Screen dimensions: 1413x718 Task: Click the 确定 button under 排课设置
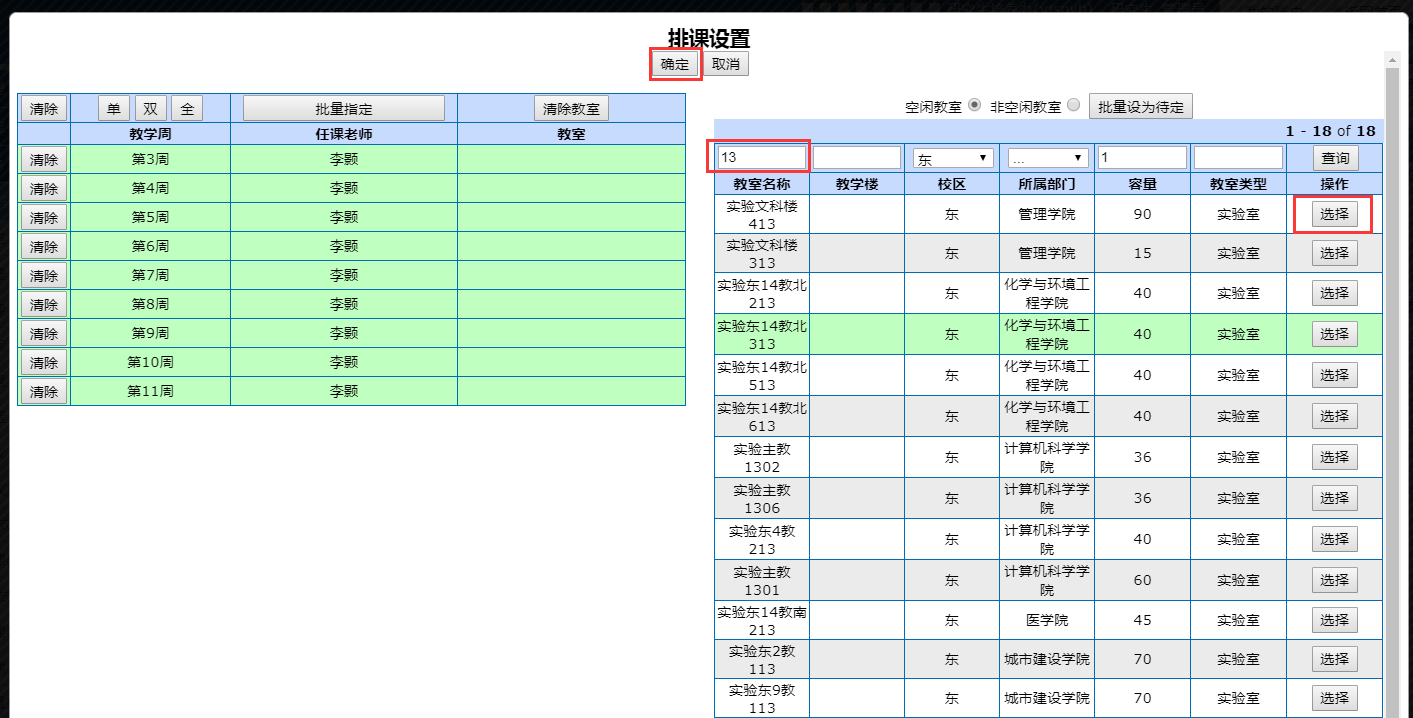(675, 64)
